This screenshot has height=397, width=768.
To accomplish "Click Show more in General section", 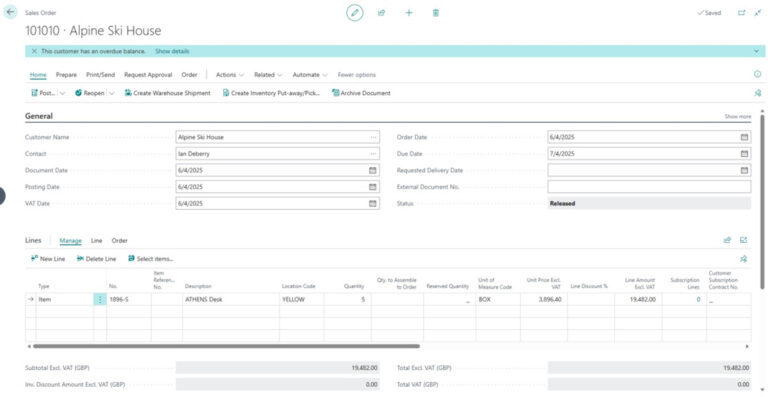I will (738, 117).
